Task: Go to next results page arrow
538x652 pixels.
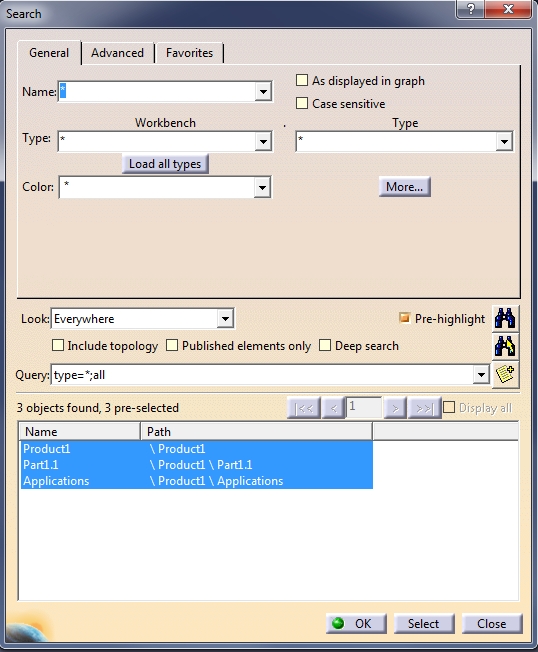Action: click(x=395, y=408)
